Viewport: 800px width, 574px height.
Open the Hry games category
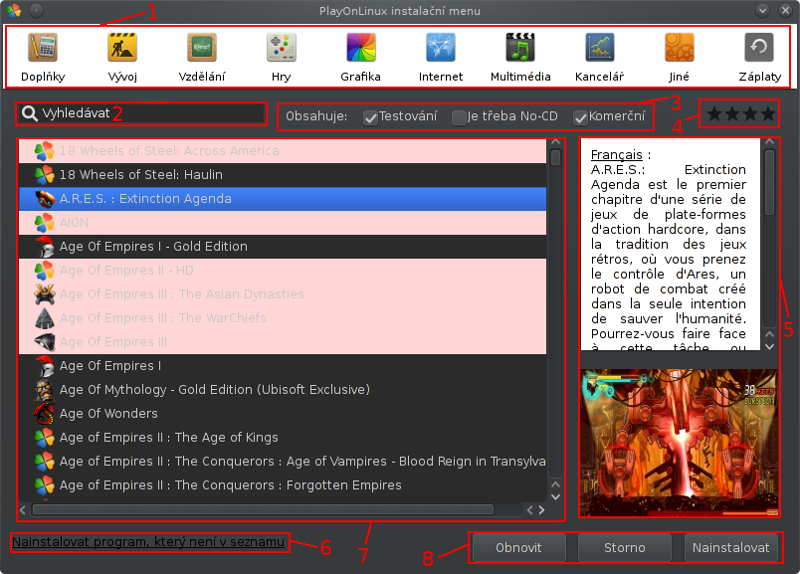[281, 57]
